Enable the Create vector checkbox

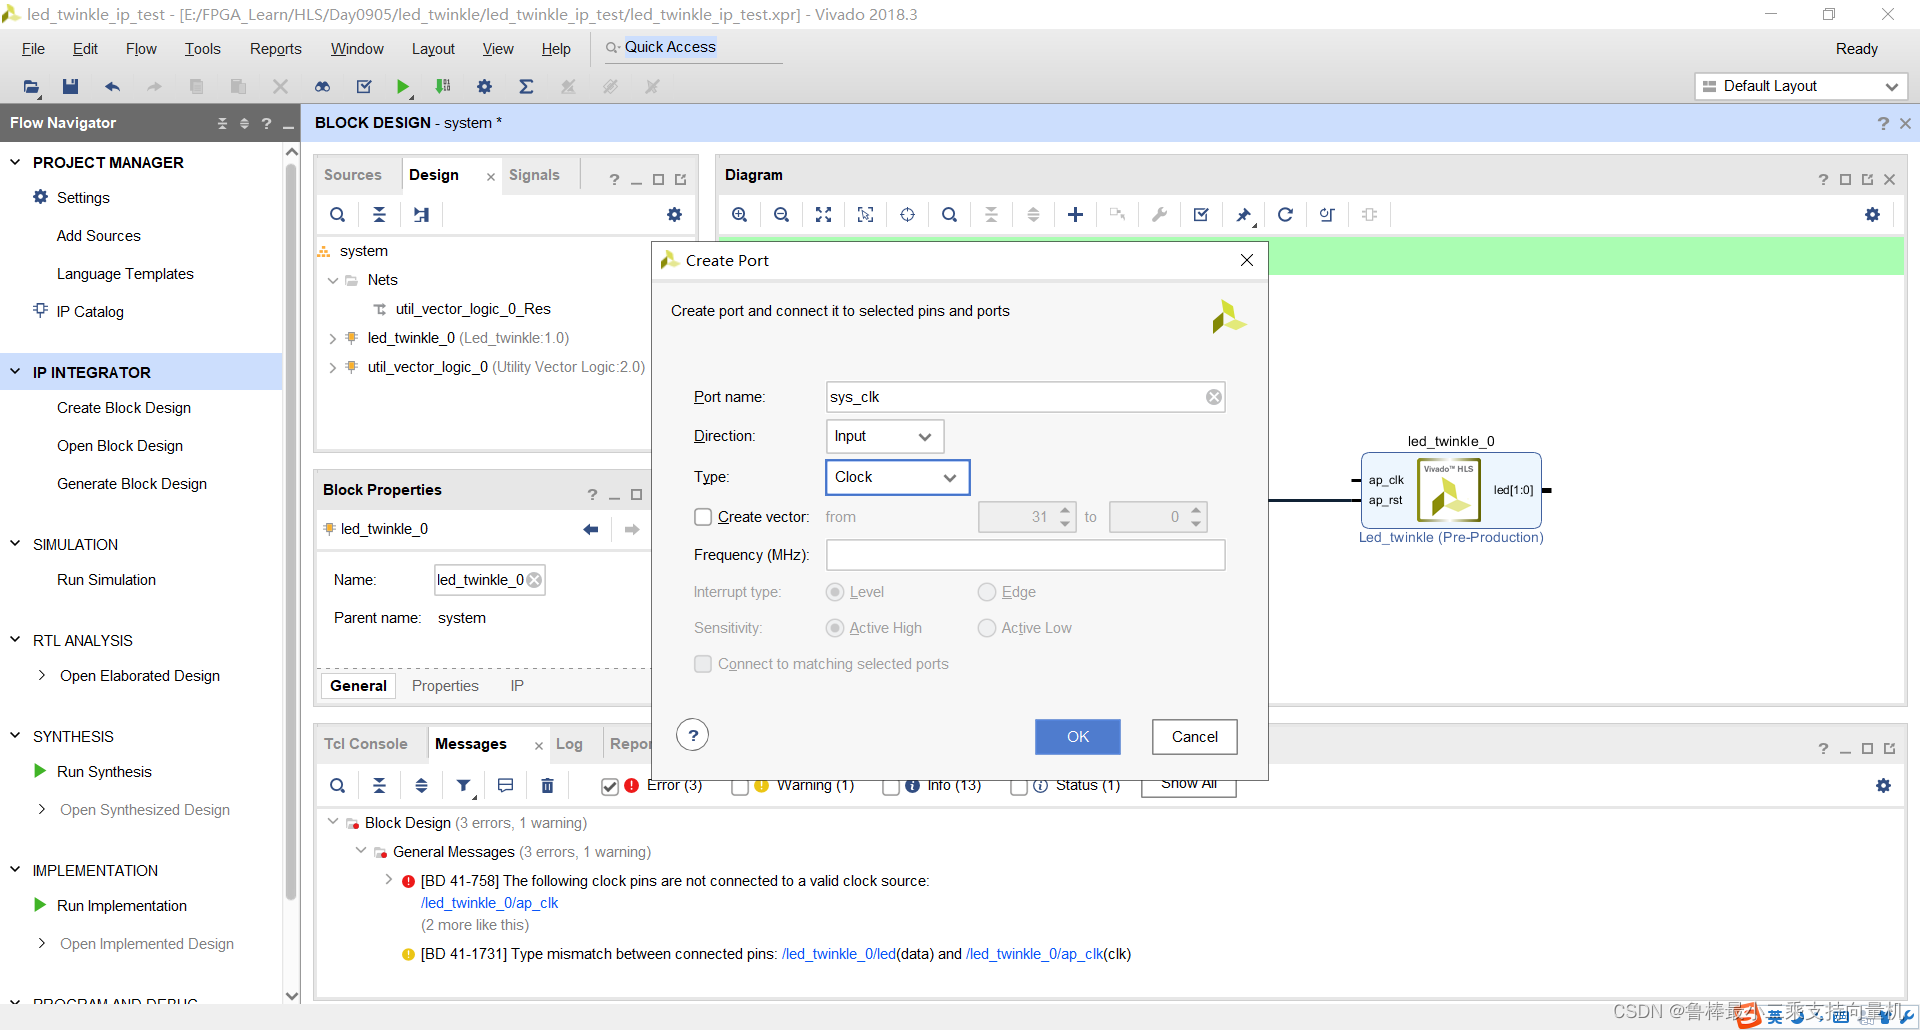tap(703, 517)
